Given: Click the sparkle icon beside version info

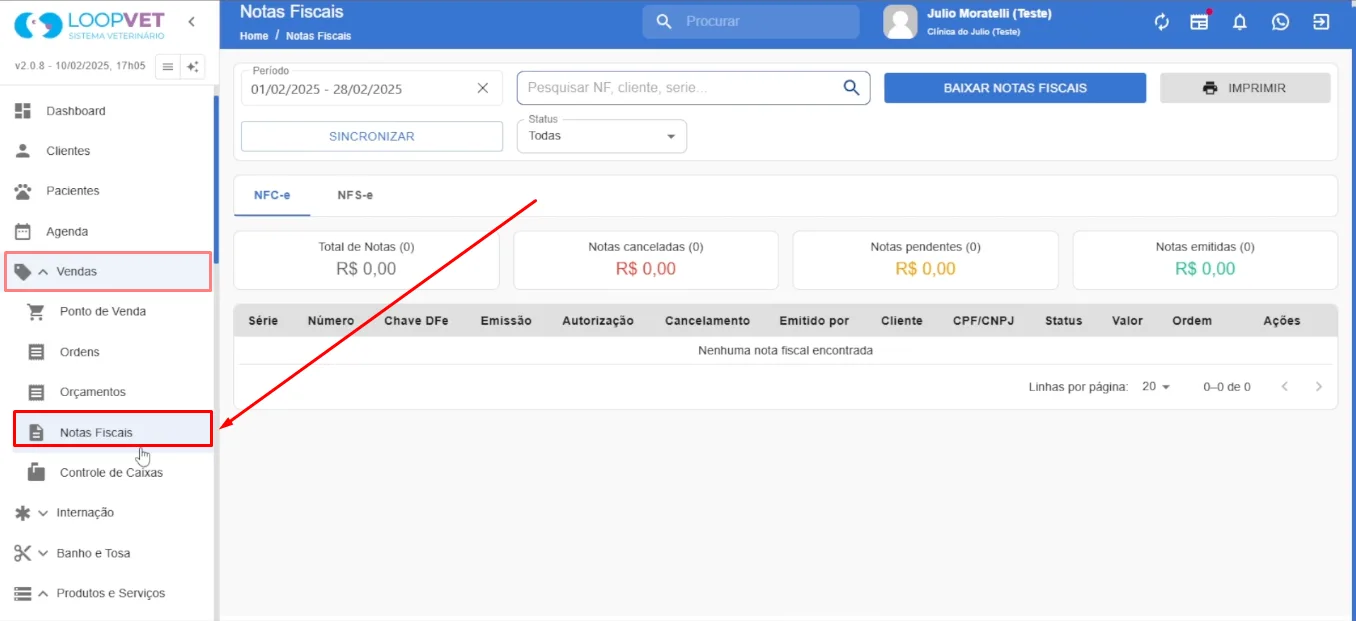Looking at the screenshot, I should (193, 67).
